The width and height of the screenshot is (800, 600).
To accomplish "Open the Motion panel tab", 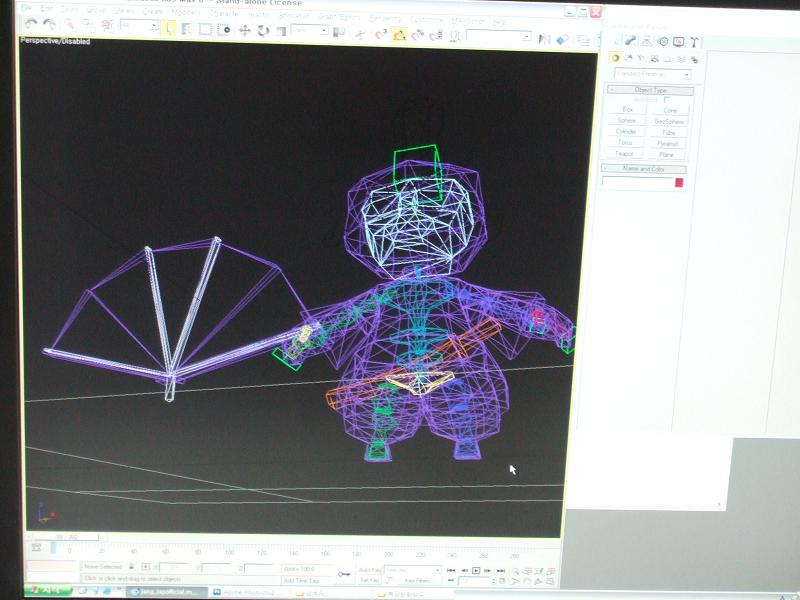I will 662,41.
